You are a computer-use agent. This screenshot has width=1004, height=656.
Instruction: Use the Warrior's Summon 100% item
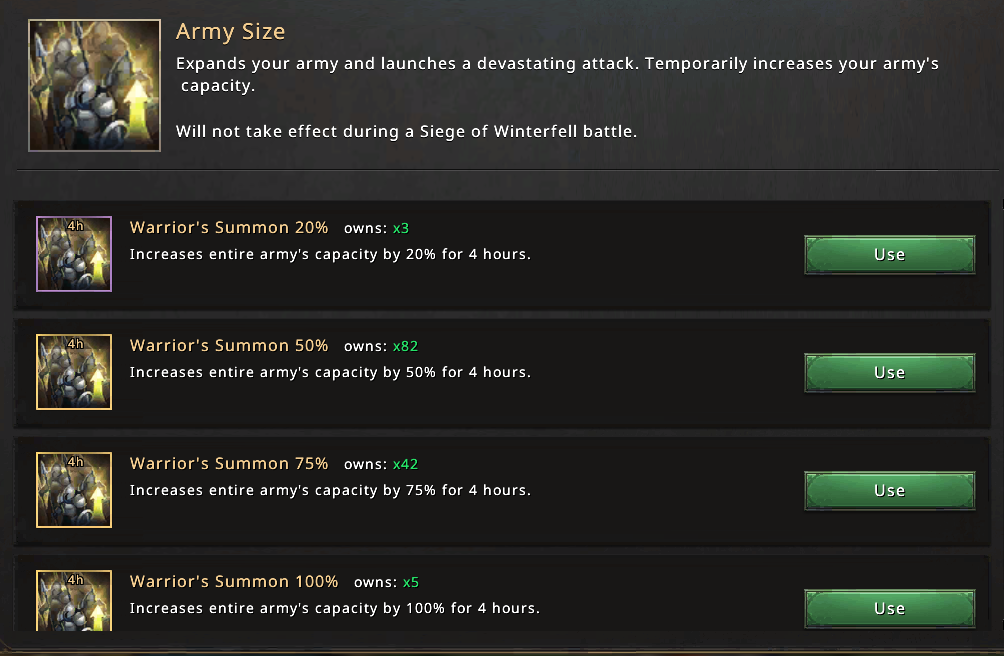point(889,608)
